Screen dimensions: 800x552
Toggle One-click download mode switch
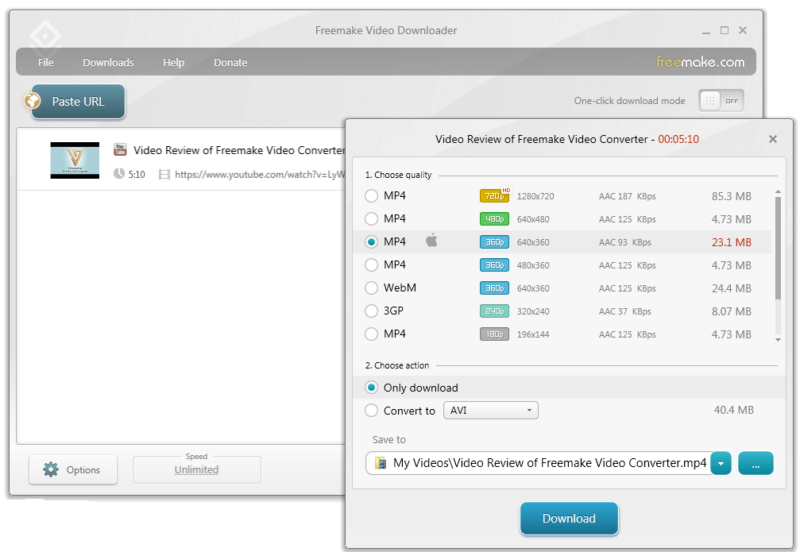721,101
